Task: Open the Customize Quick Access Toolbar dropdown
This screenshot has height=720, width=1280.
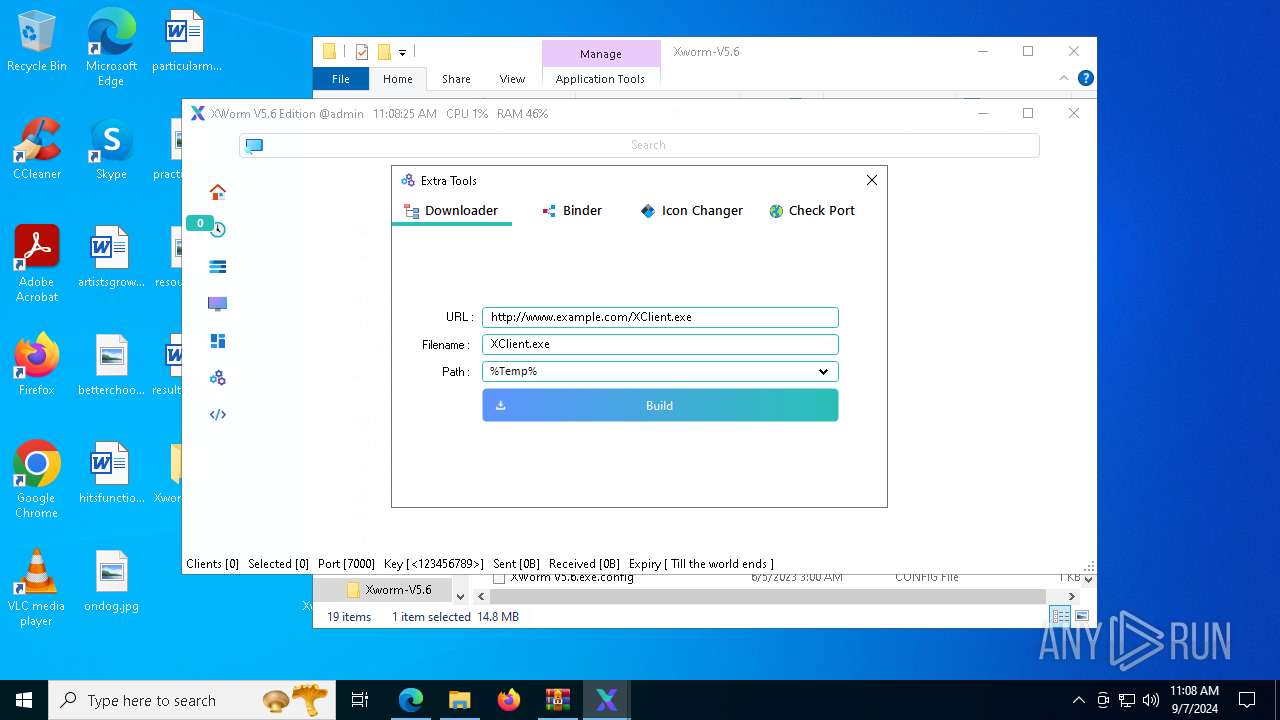Action: [x=402, y=52]
